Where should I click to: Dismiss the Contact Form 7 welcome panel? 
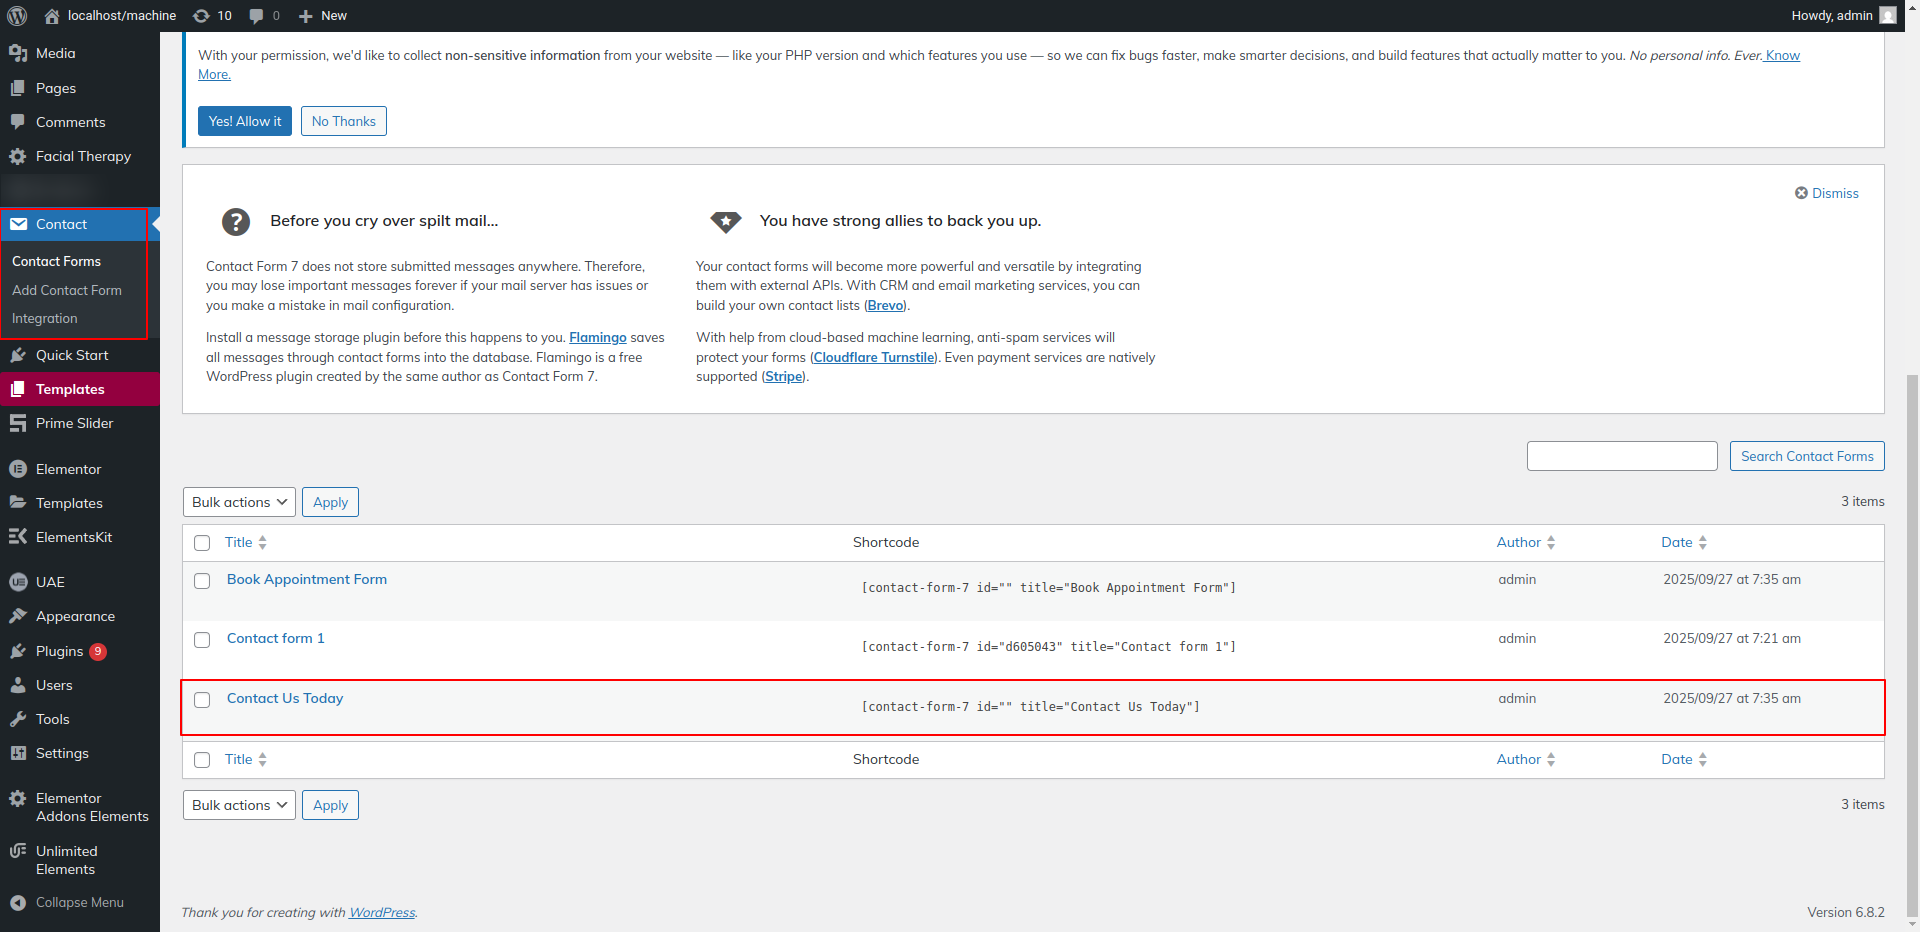click(1826, 193)
